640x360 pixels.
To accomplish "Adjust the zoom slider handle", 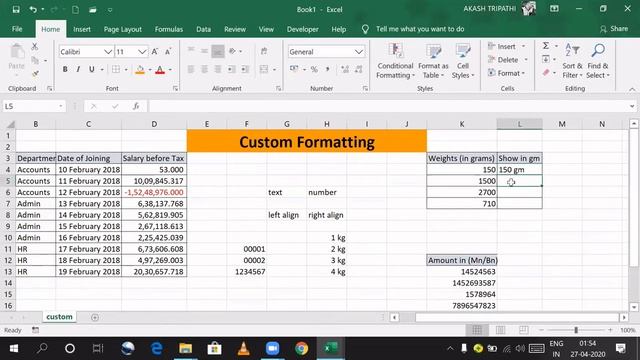I will click(576, 330).
